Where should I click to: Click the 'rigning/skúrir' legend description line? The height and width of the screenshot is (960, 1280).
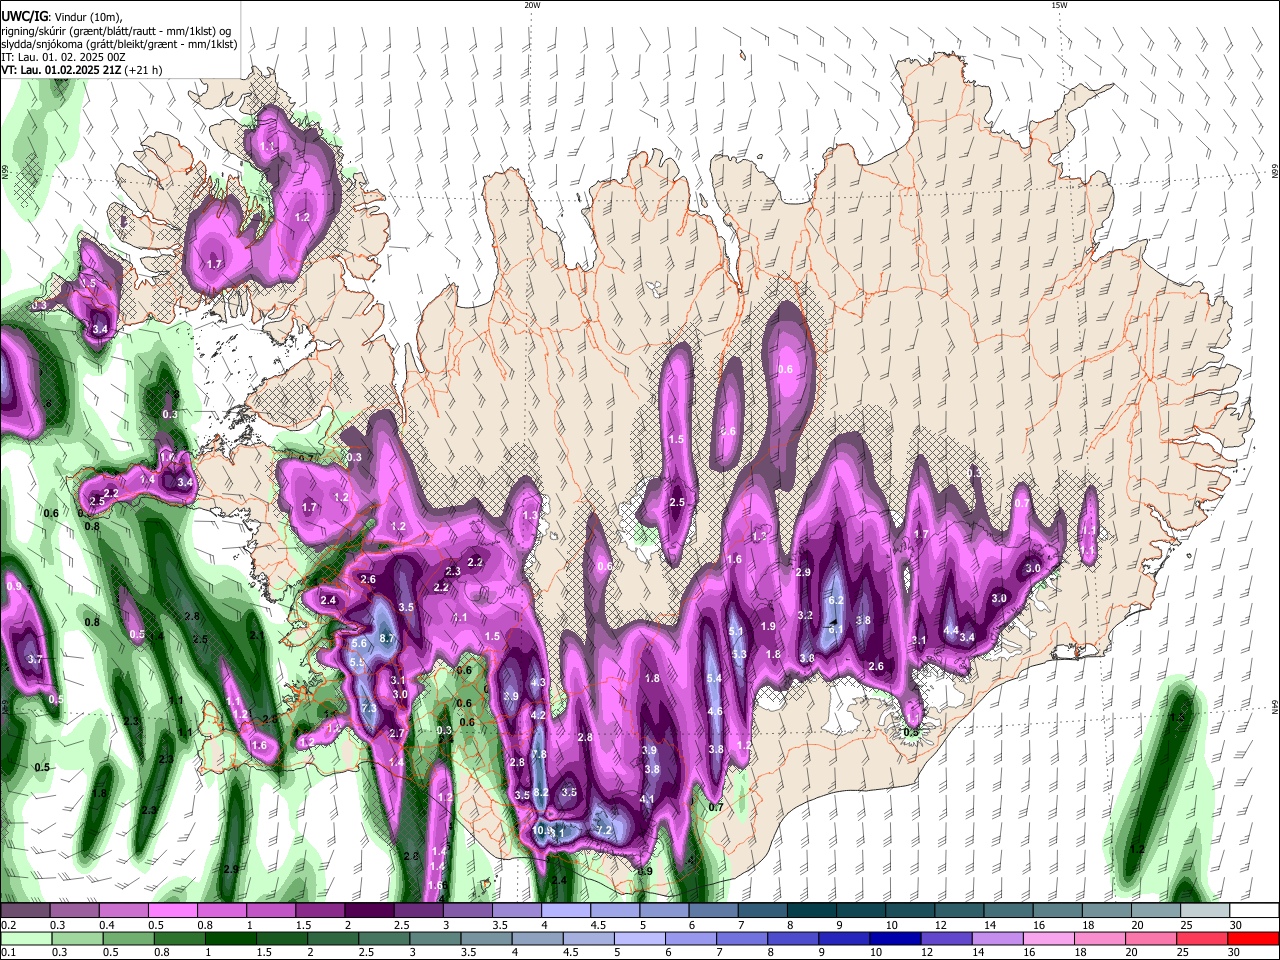pos(115,31)
